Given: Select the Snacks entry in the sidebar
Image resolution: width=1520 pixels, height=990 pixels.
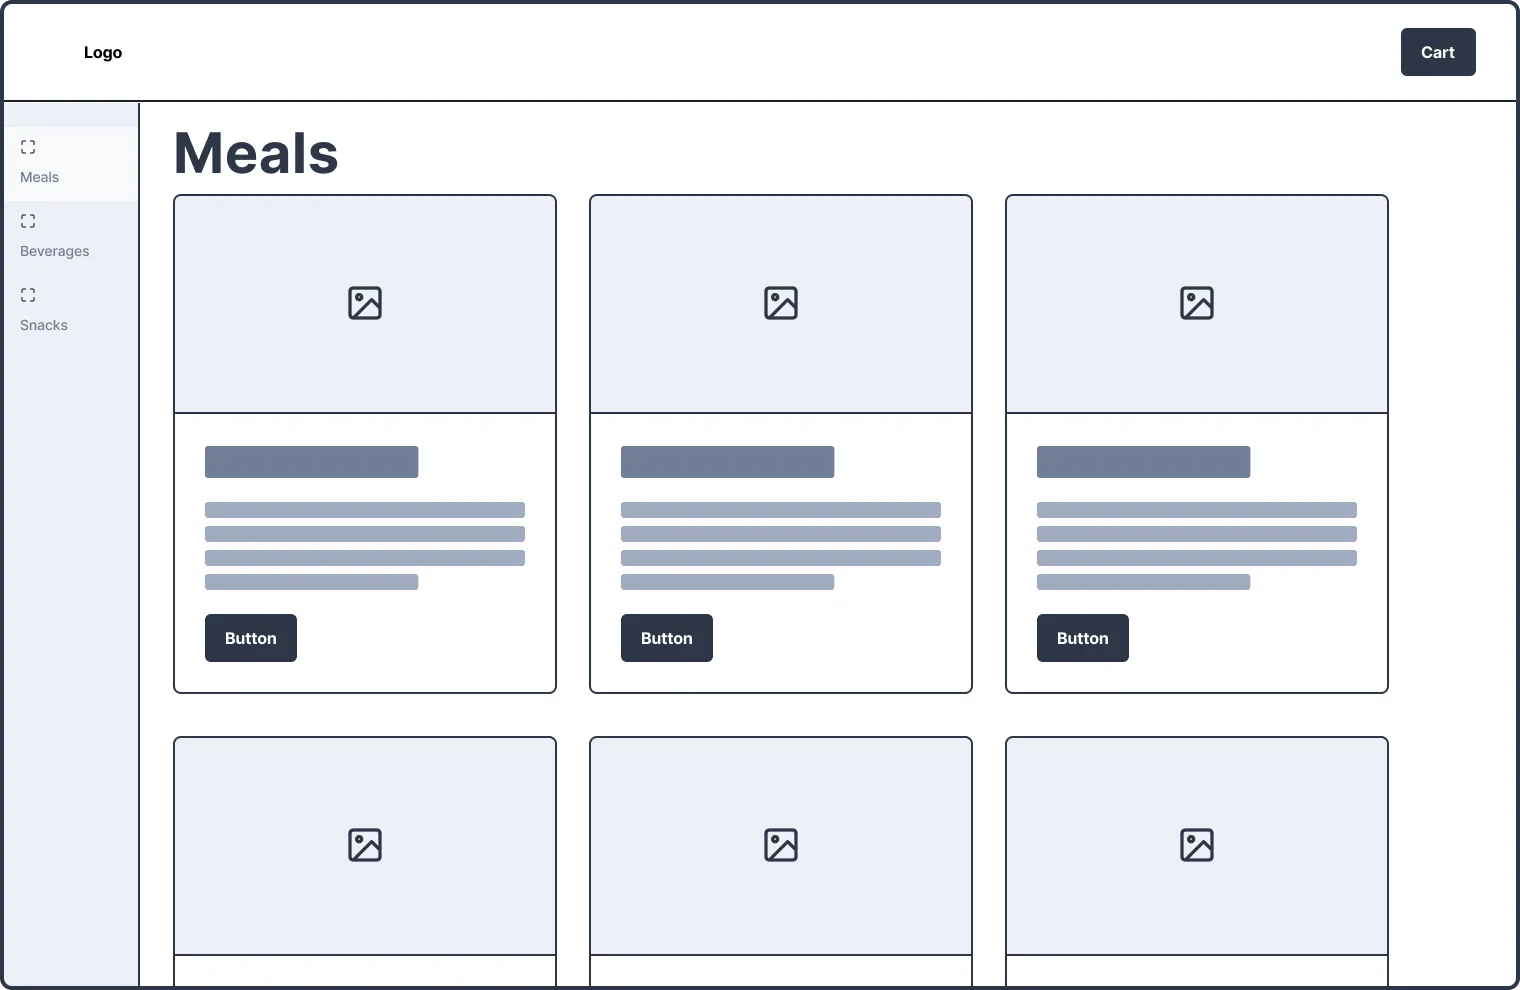Looking at the screenshot, I should [43, 325].
